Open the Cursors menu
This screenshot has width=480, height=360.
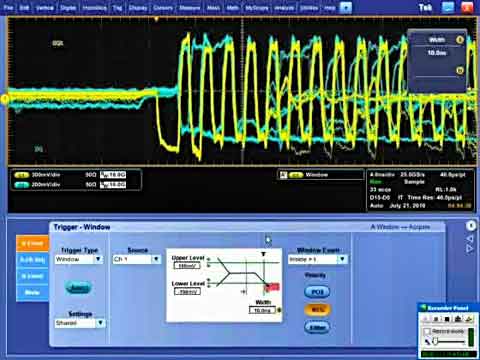click(x=163, y=7)
